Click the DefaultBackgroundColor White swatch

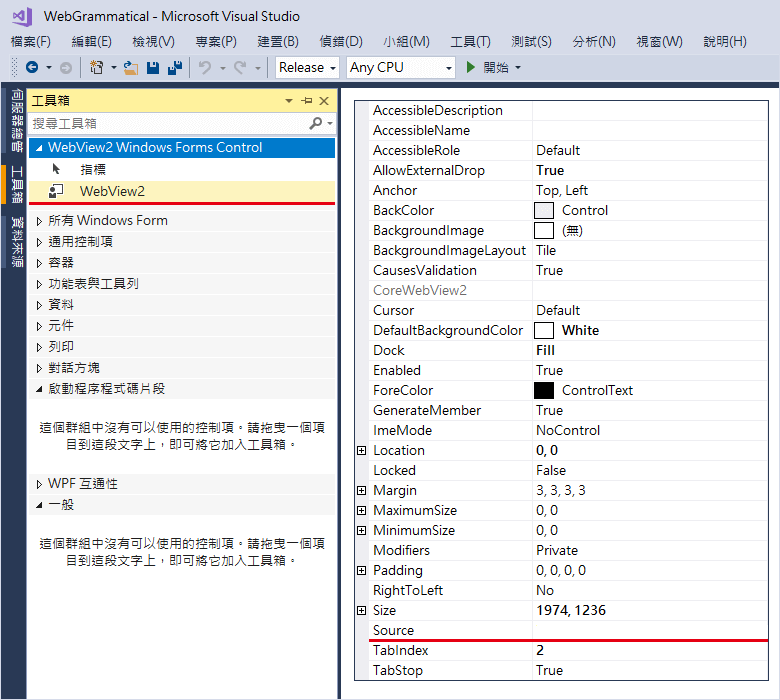544,330
